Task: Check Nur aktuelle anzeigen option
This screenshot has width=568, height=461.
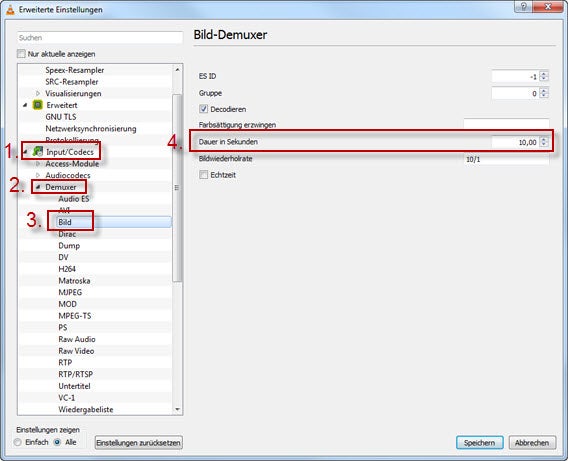Action: [21, 54]
